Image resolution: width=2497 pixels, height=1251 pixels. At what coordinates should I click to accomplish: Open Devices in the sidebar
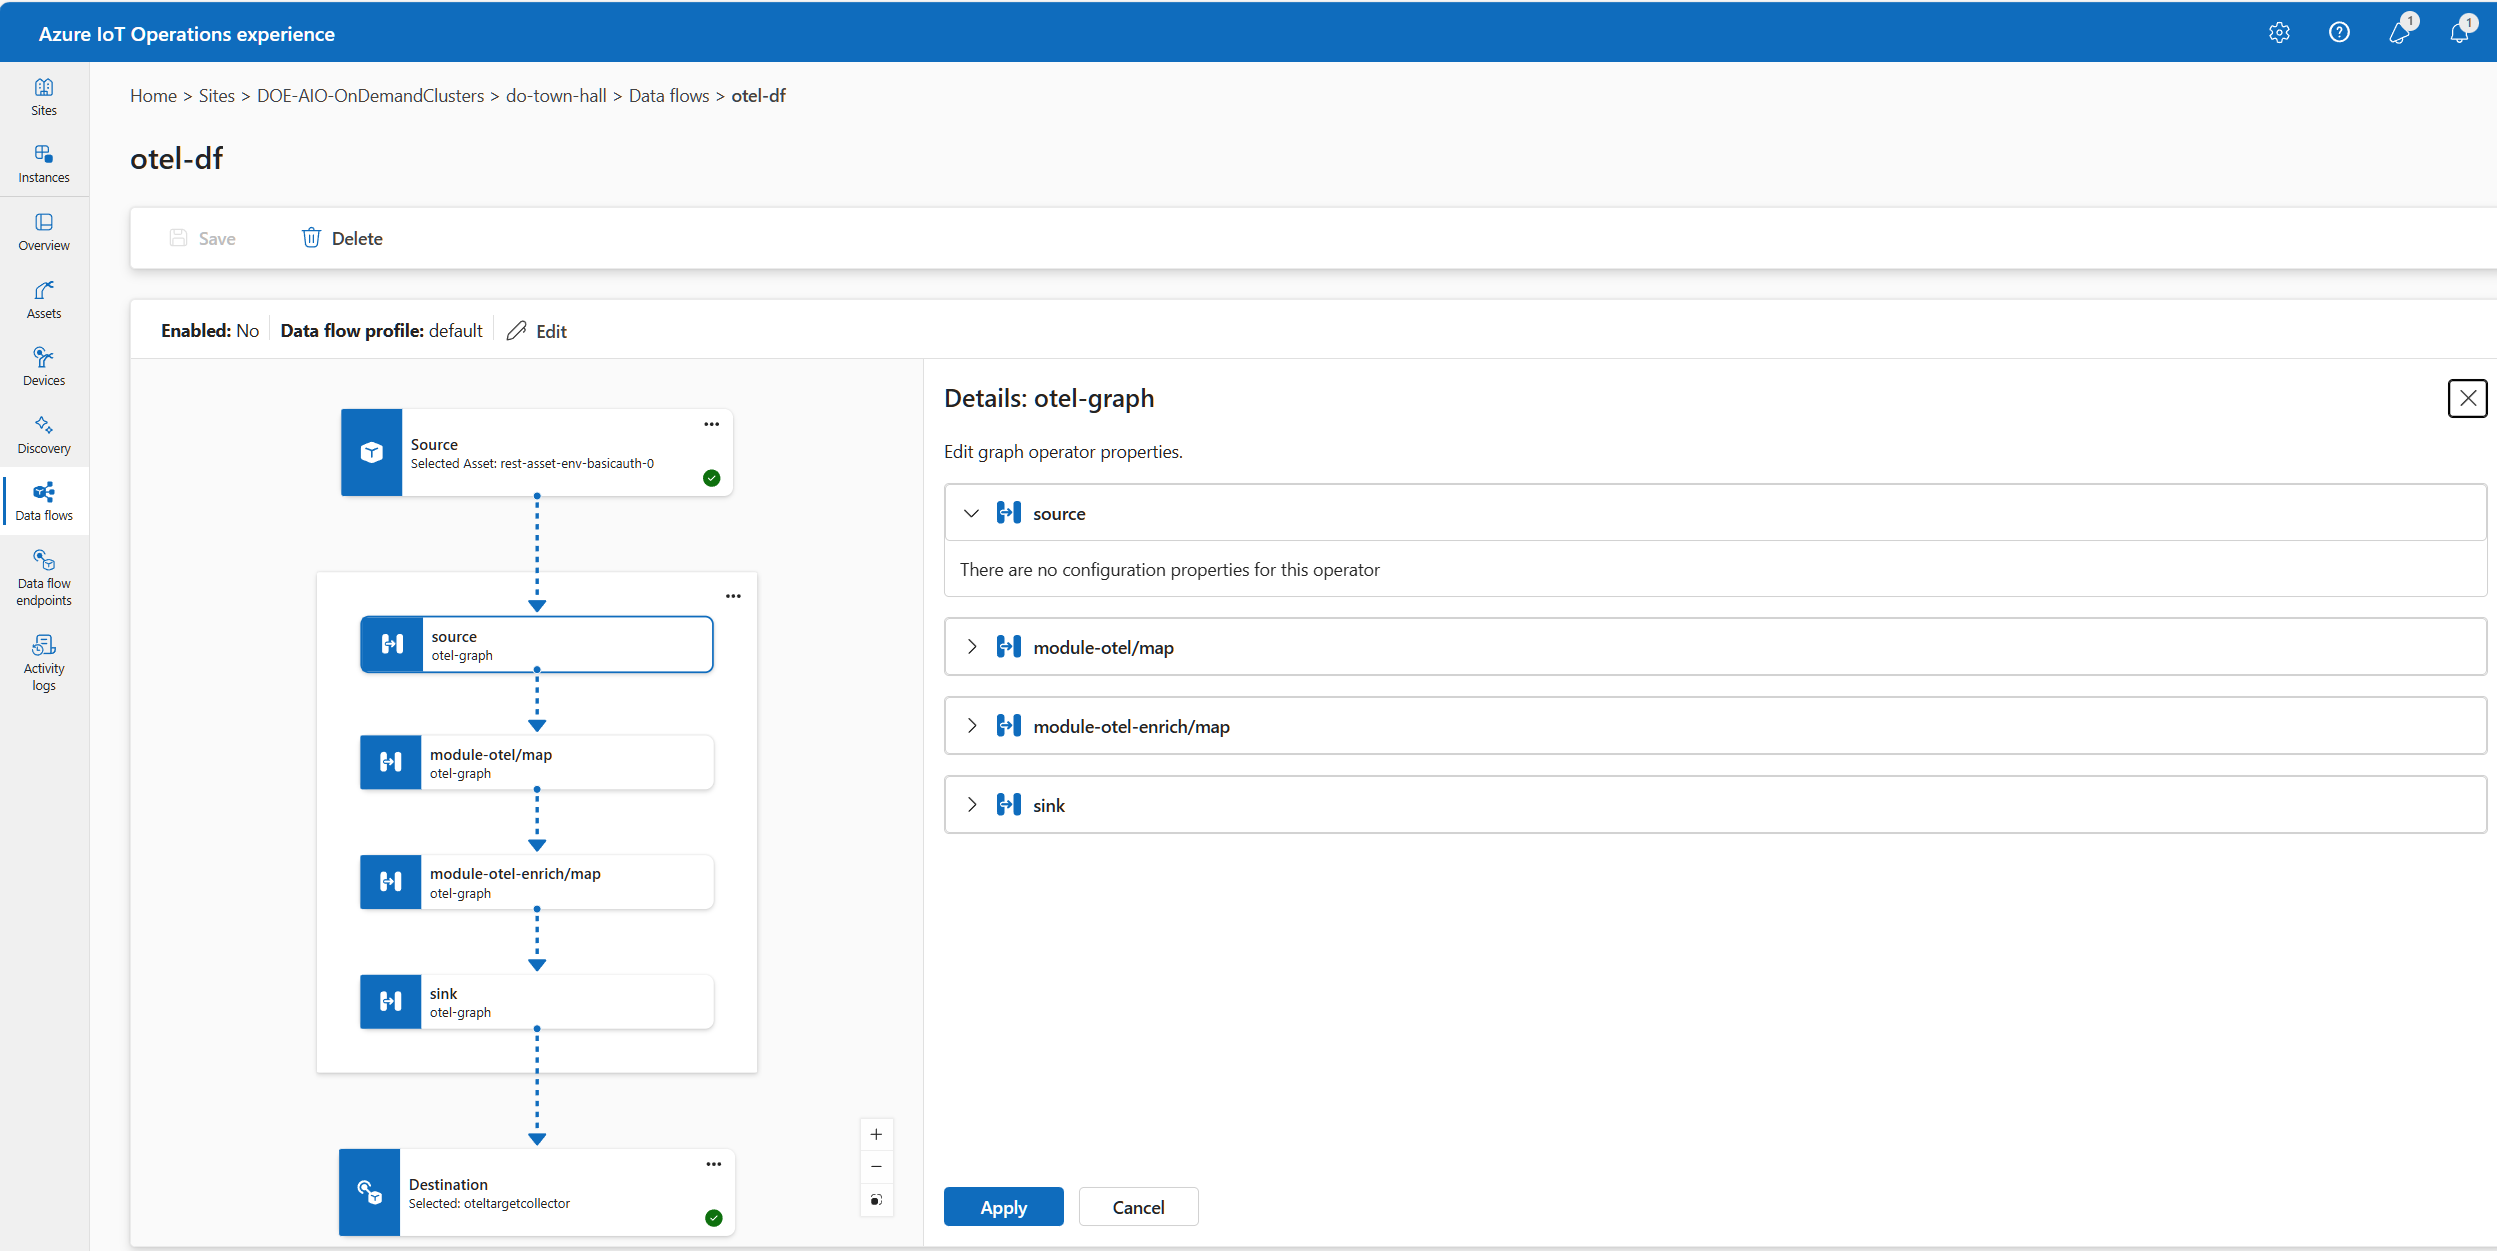44,367
